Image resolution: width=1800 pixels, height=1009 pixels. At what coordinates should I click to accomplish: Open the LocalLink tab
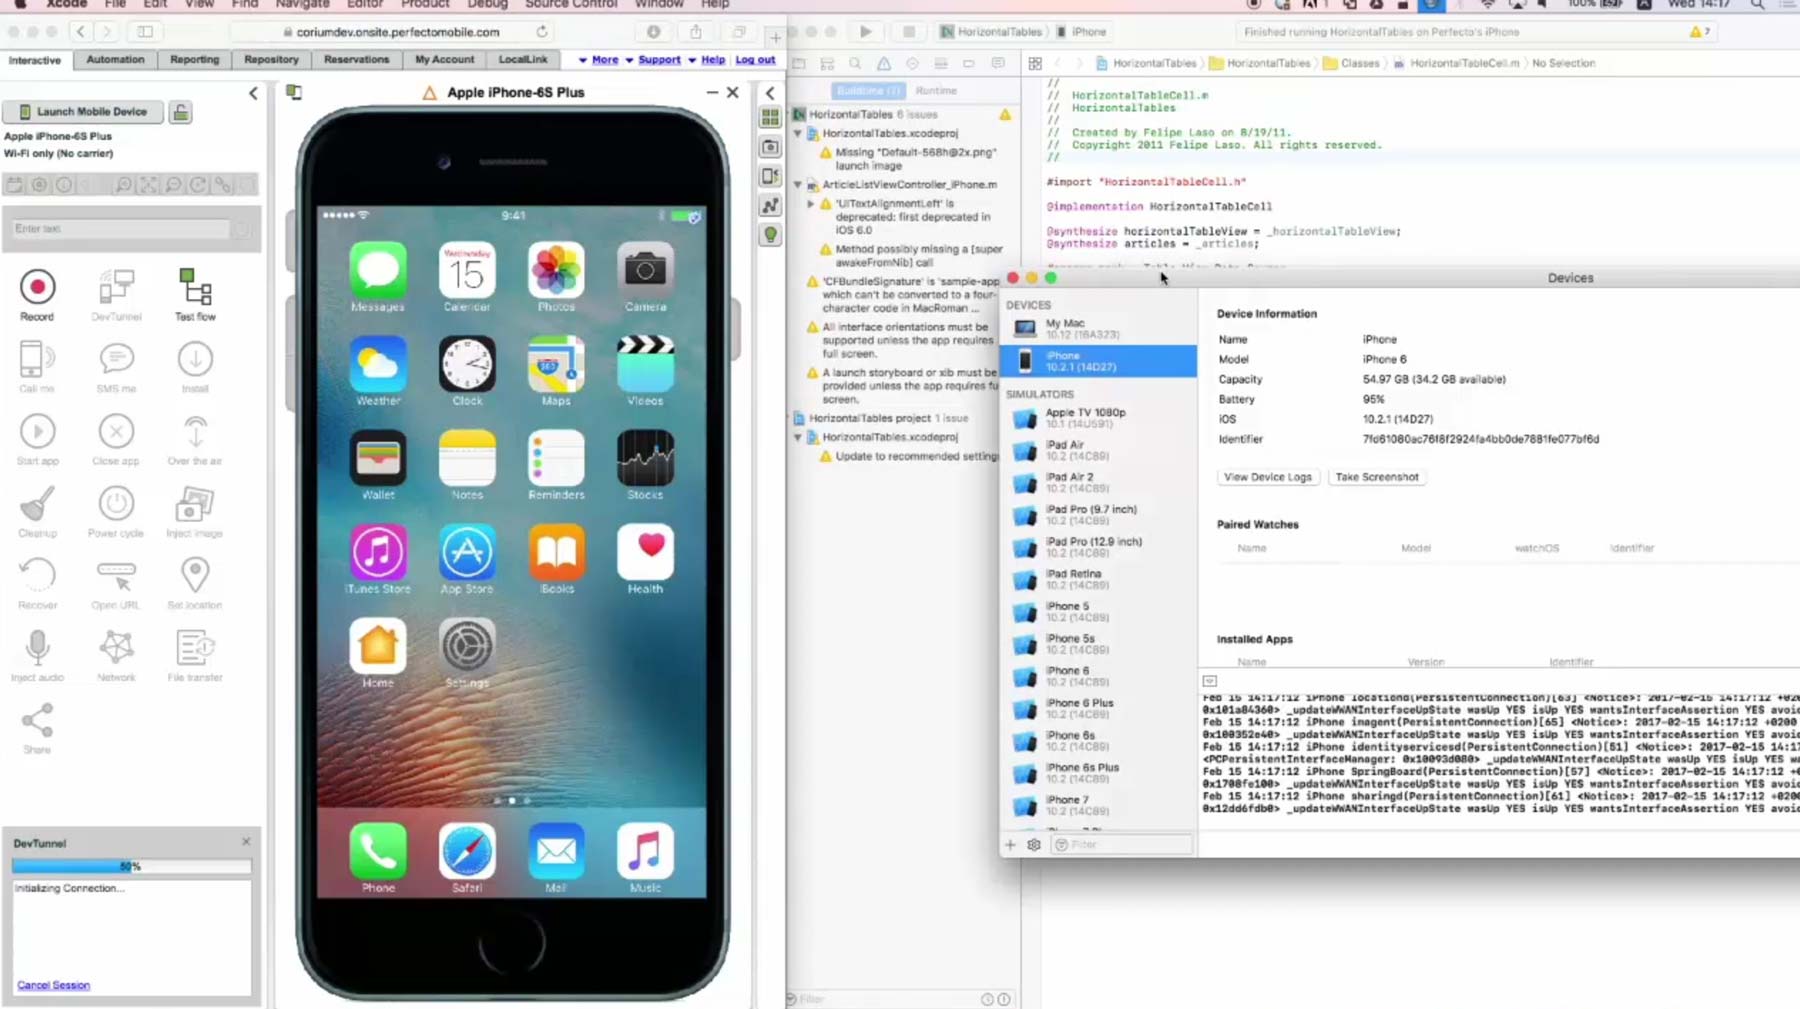point(523,60)
